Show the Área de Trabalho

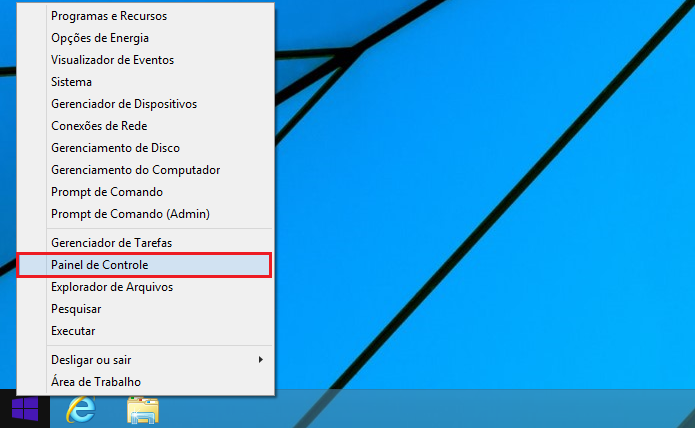(x=145, y=382)
